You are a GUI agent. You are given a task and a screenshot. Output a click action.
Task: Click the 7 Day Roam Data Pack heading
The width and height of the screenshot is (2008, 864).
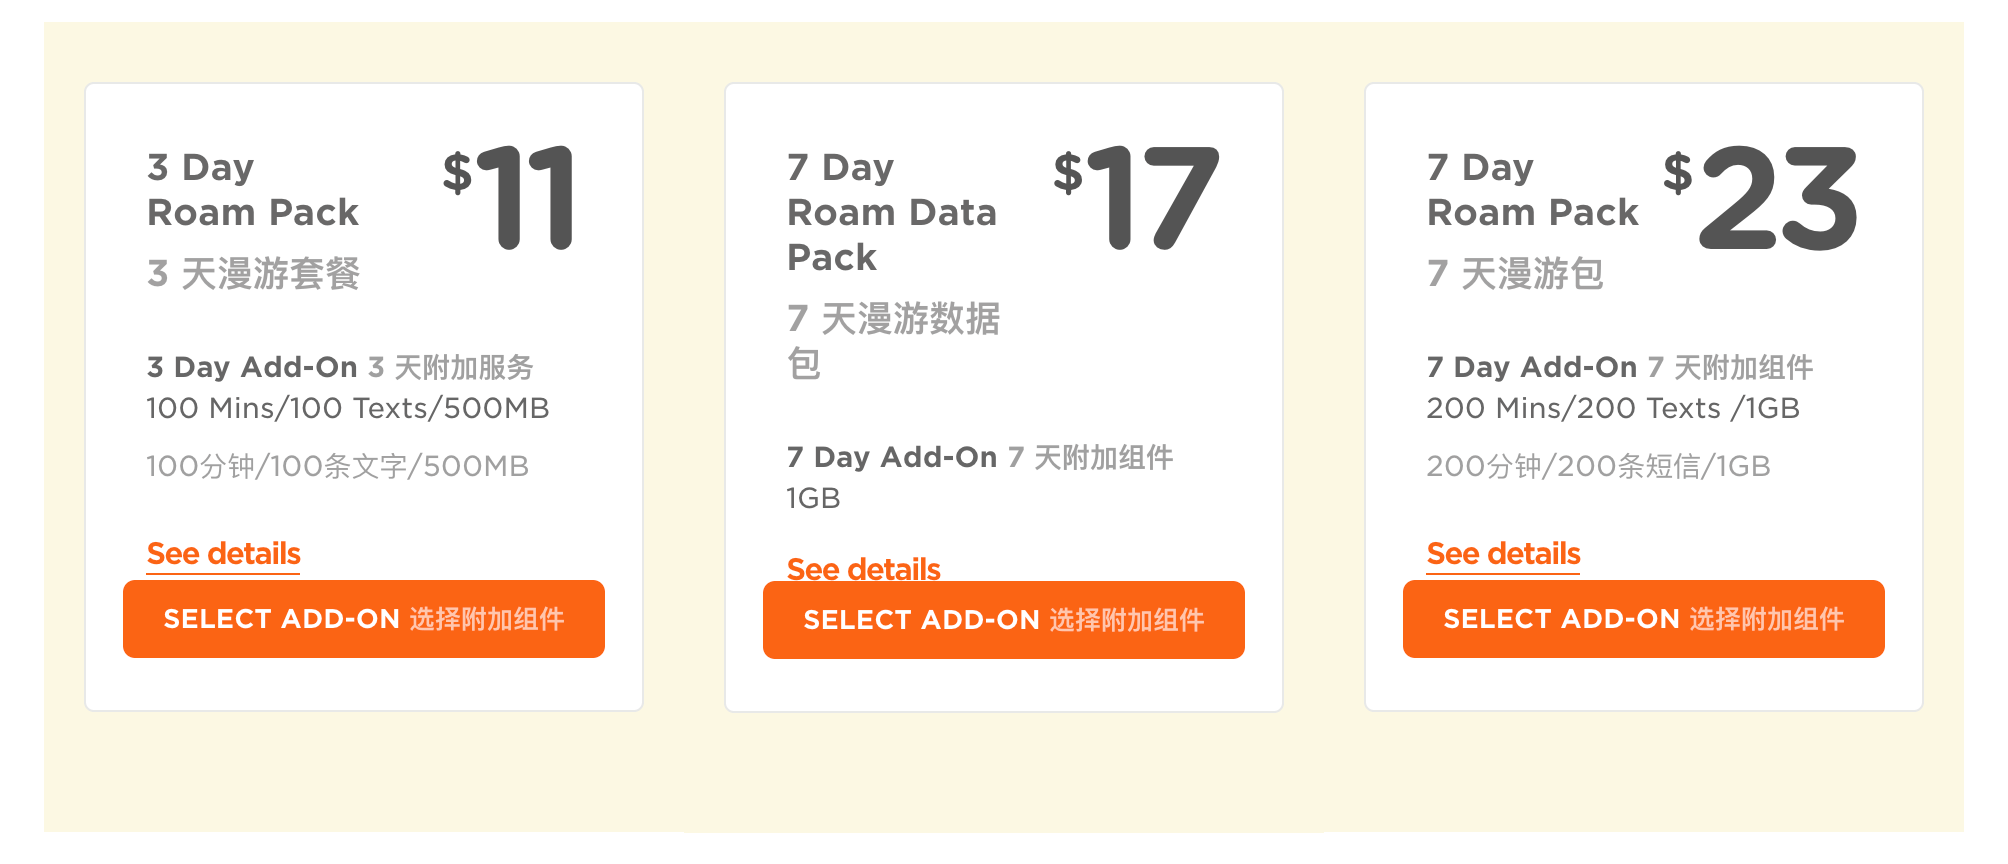pyautogui.click(x=891, y=212)
